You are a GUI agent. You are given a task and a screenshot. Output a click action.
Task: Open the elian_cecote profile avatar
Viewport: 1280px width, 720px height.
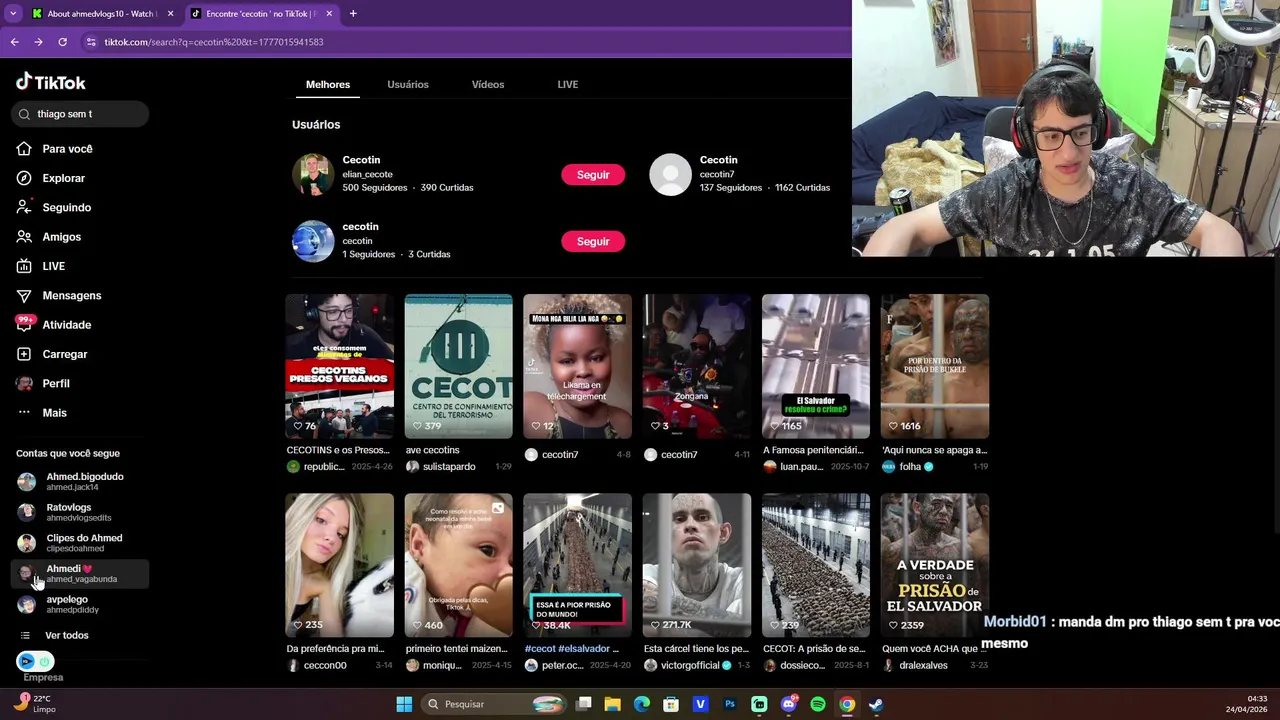(x=313, y=175)
